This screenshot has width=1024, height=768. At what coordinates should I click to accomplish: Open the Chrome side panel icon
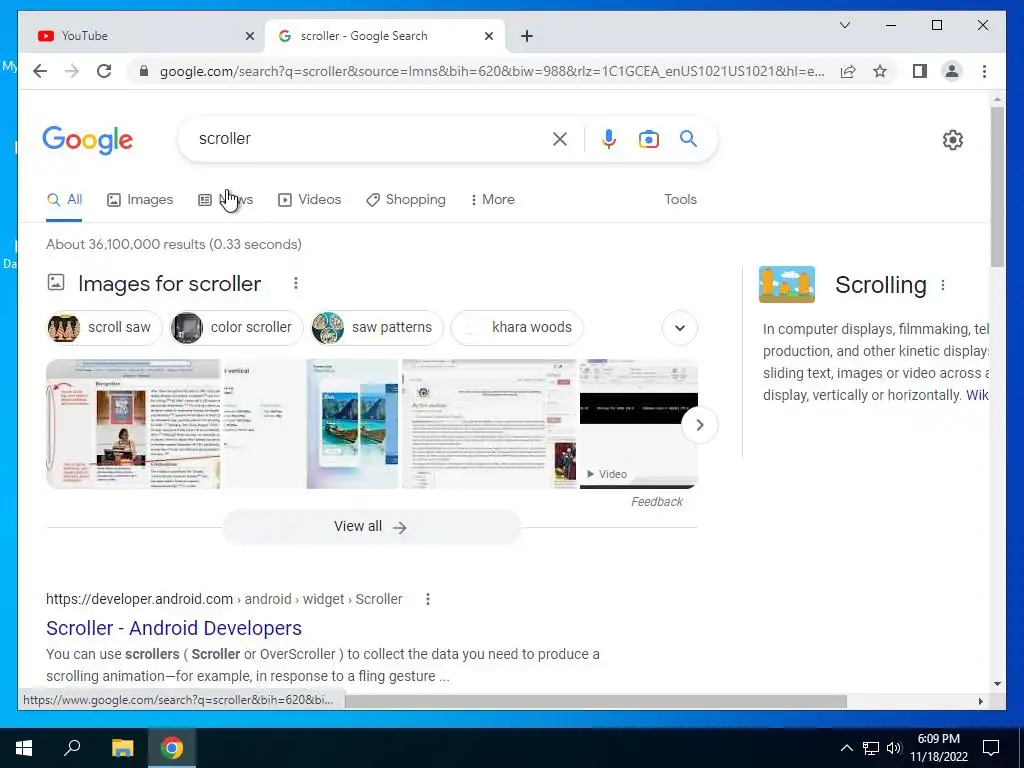click(920, 71)
